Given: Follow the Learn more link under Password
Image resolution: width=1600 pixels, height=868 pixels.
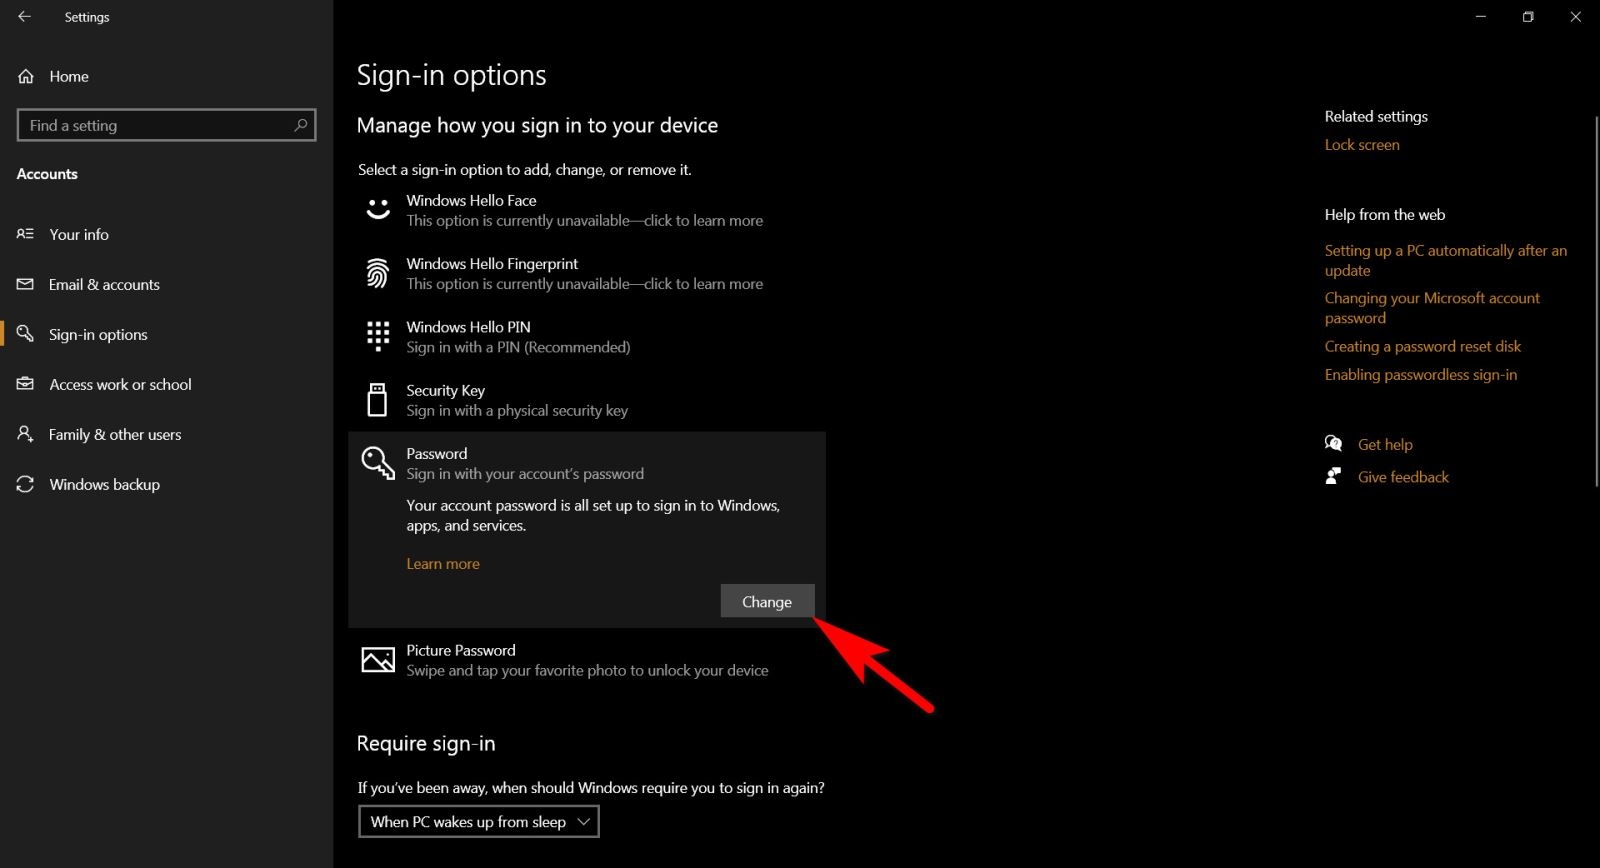Looking at the screenshot, I should (443, 564).
